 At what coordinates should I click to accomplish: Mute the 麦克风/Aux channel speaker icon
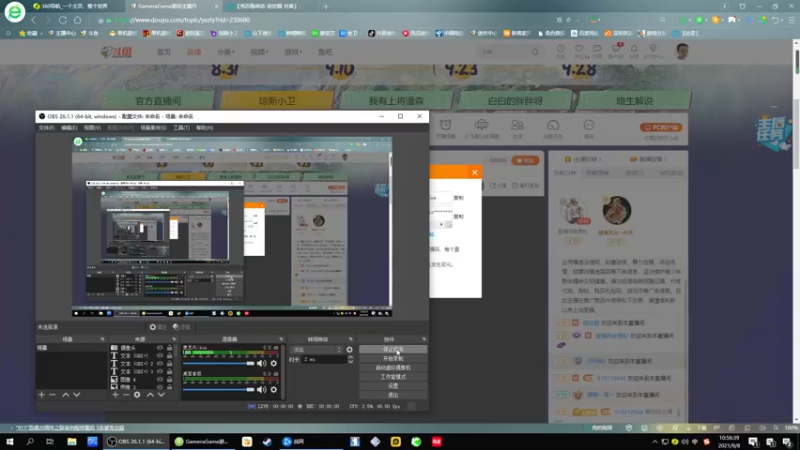pyautogui.click(x=262, y=363)
